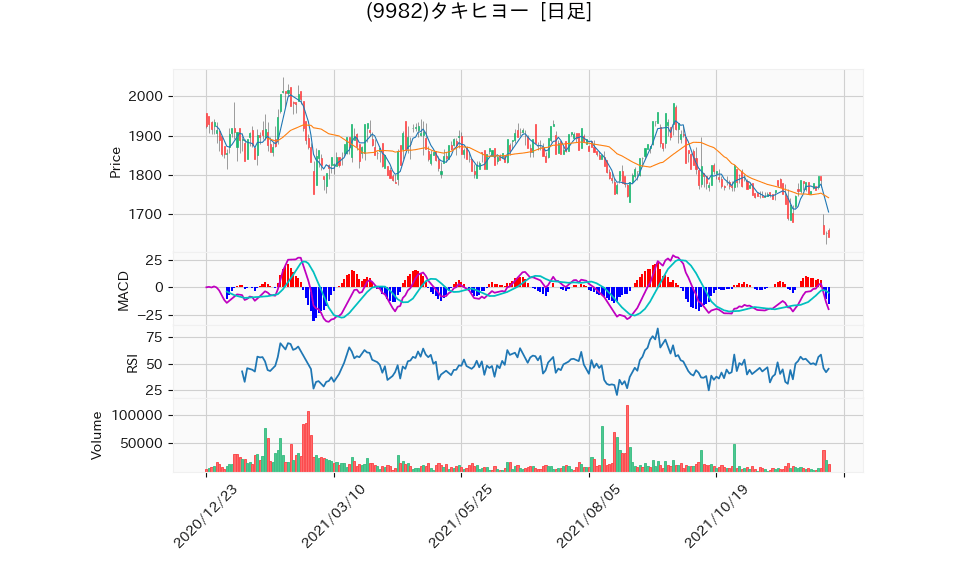Image resolution: width=958 pixels, height=575 pixels.
Task: Click the highest RSI peak above 75
Action: 657,329
